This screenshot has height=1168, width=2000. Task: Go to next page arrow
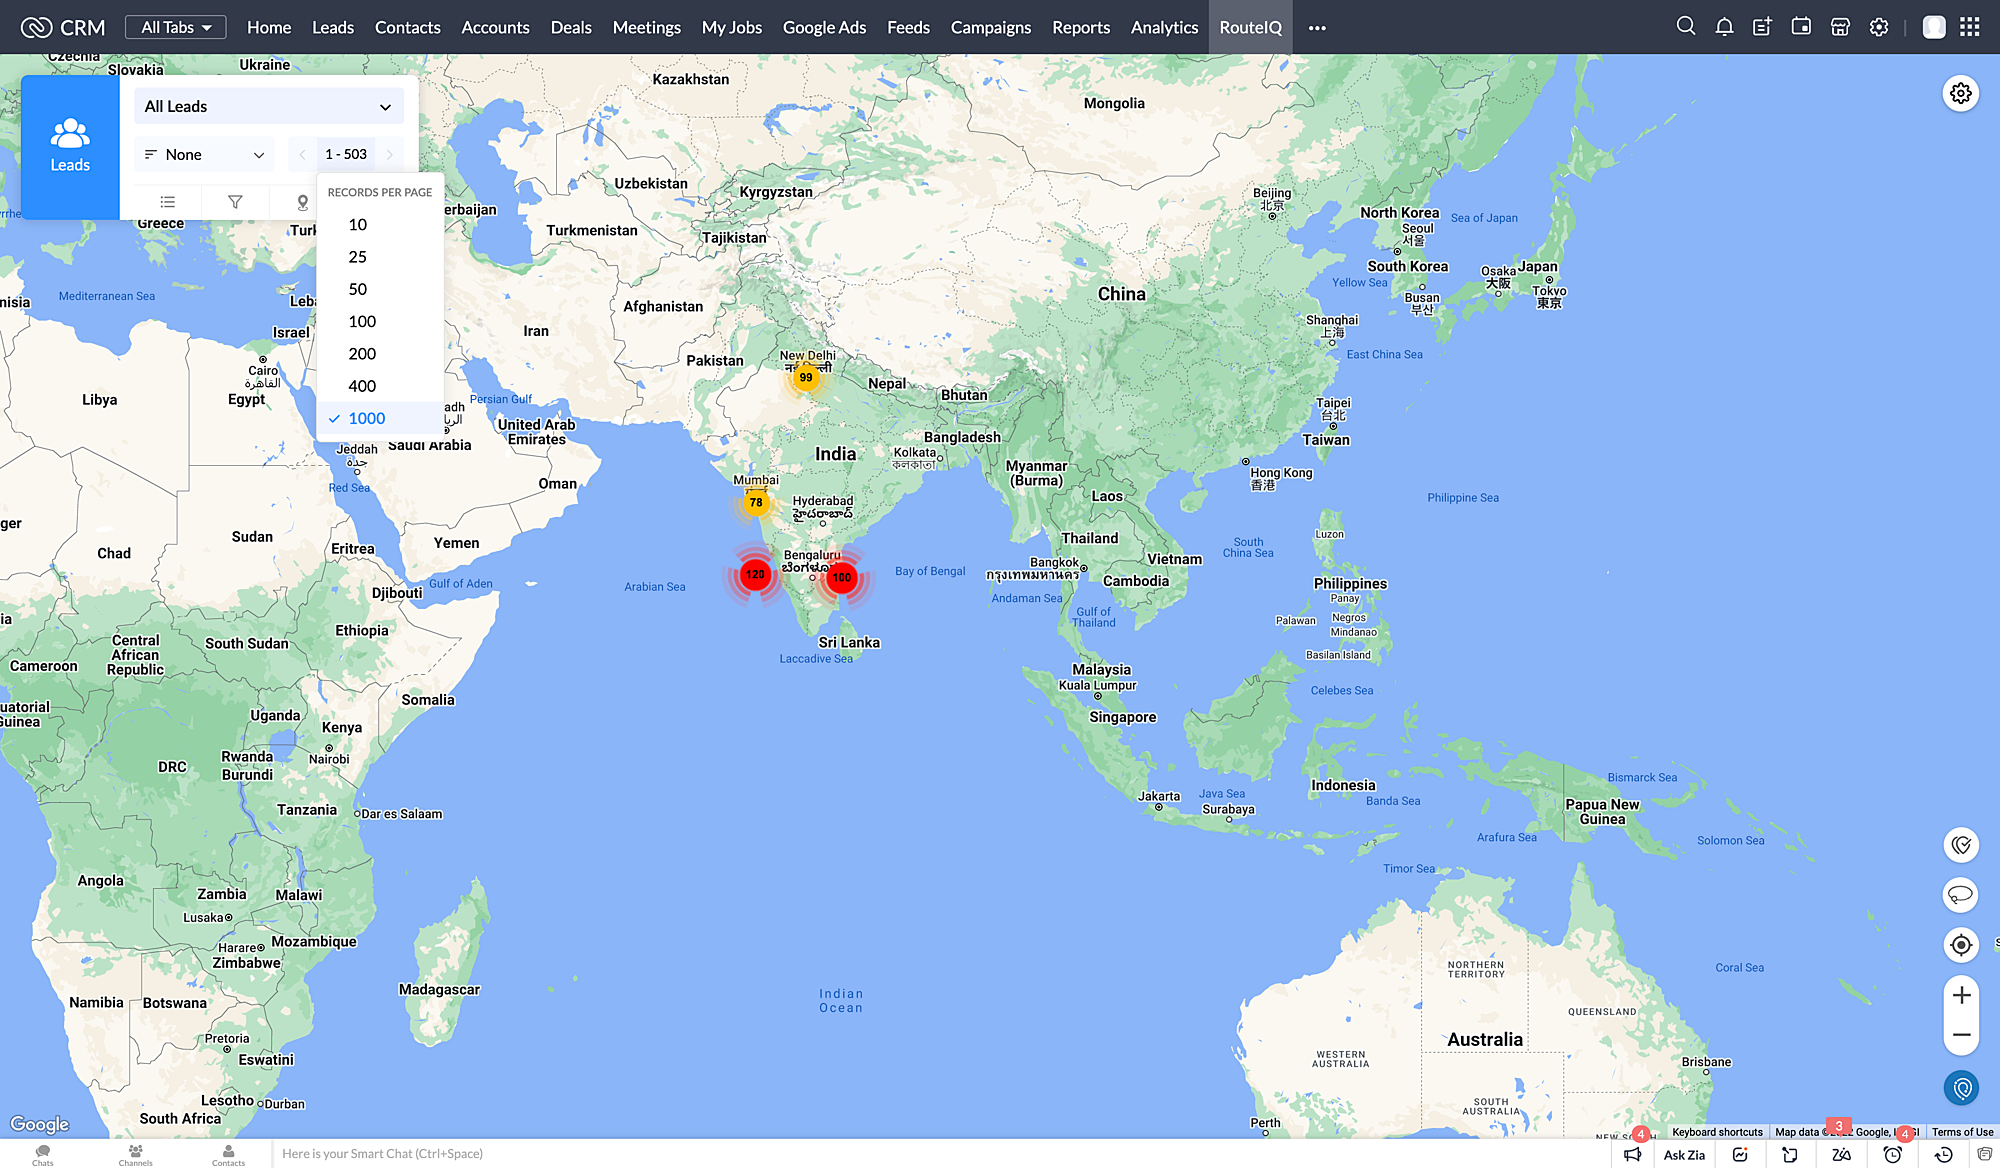pos(390,154)
